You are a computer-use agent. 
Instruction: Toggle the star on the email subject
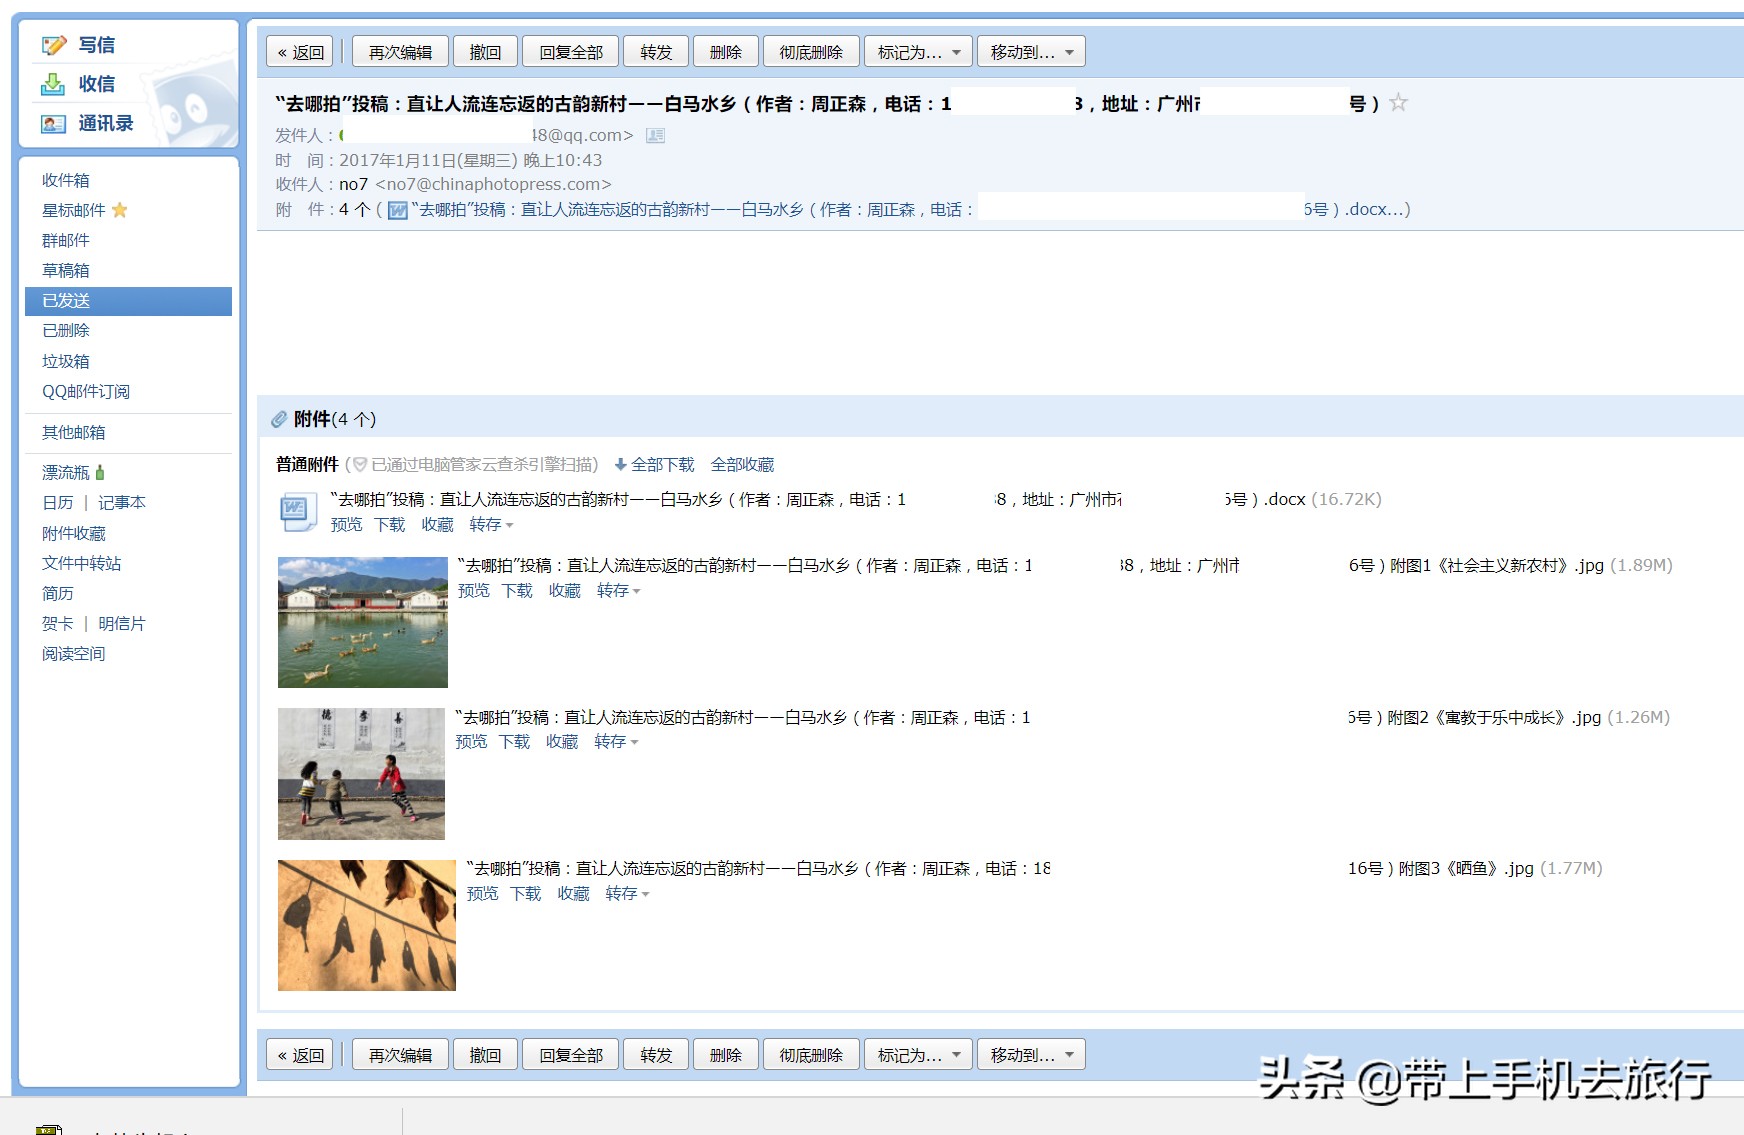(1398, 101)
